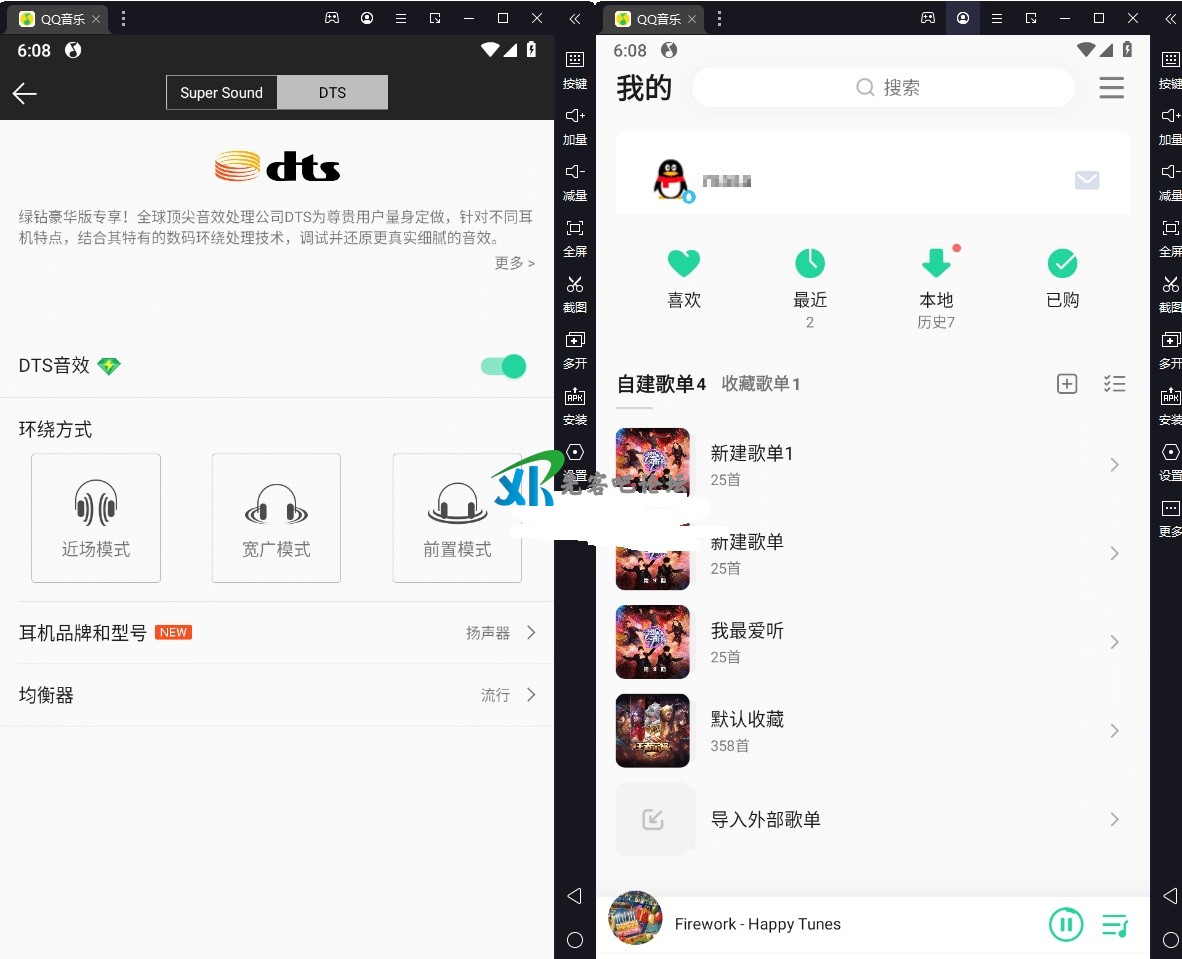This screenshot has height=959, width=1182.
Task: Click the mail message icon
Action: coord(1087,180)
